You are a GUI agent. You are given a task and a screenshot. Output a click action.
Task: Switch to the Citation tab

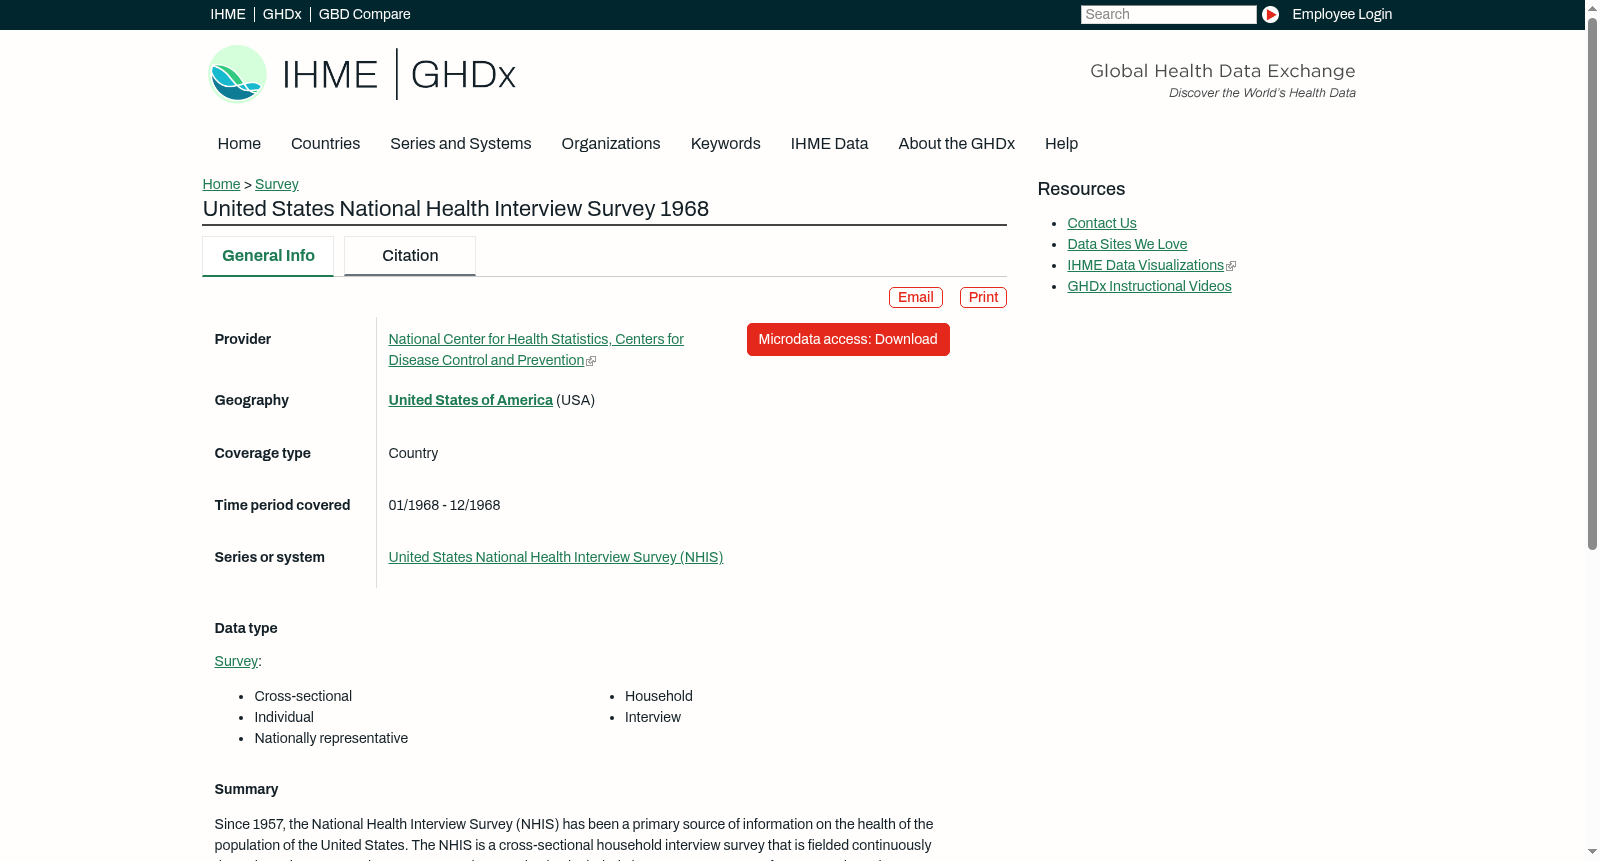click(x=410, y=256)
